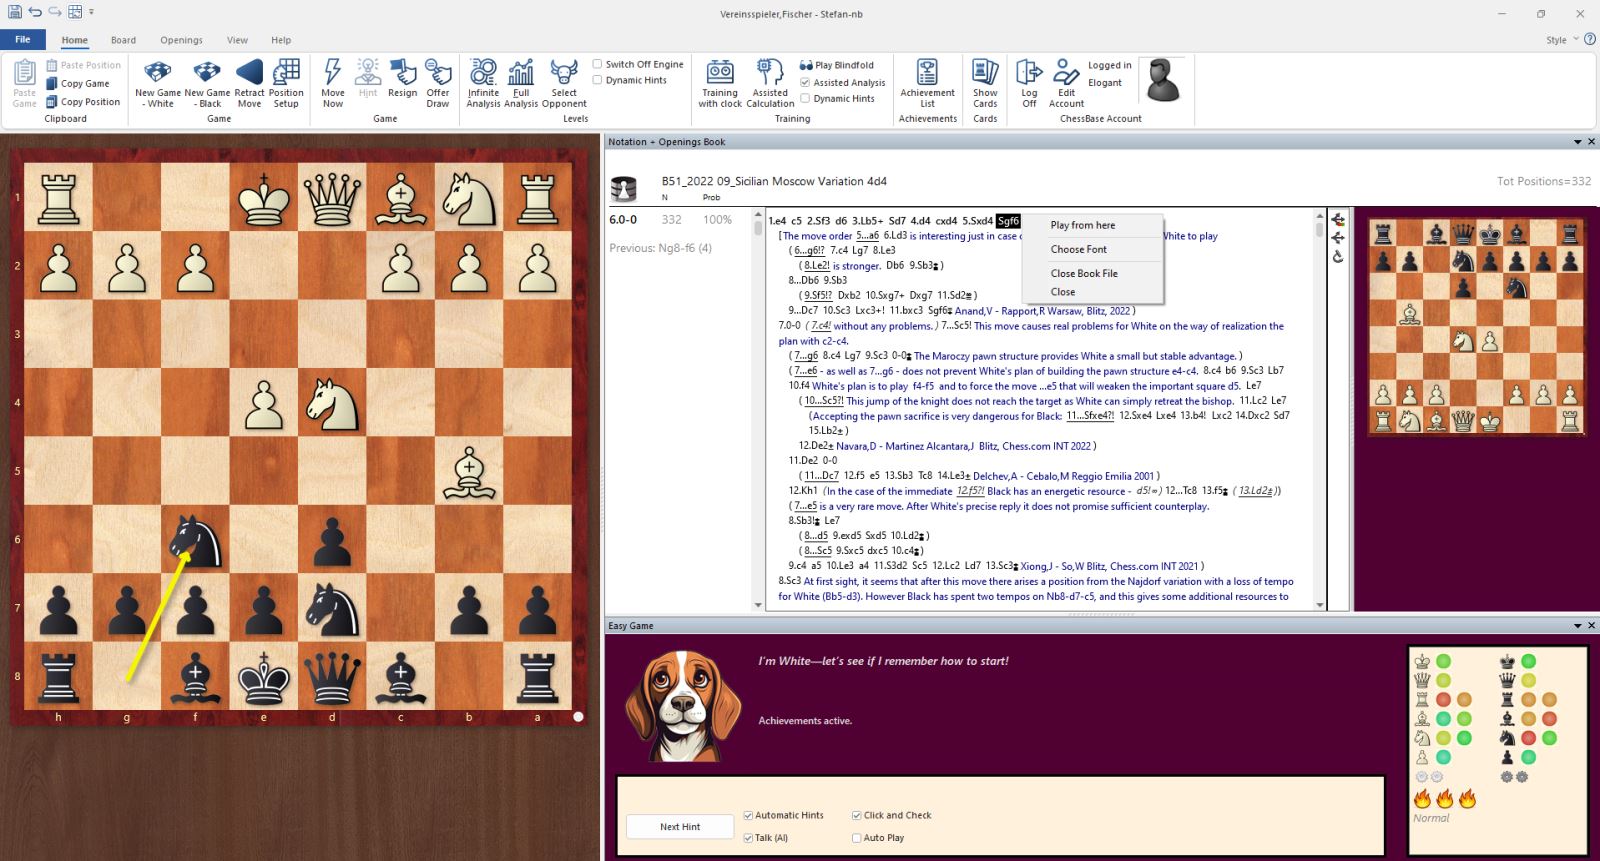Switch to the Openings ribbon tab
This screenshot has height=861, width=1600.
tap(181, 40)
